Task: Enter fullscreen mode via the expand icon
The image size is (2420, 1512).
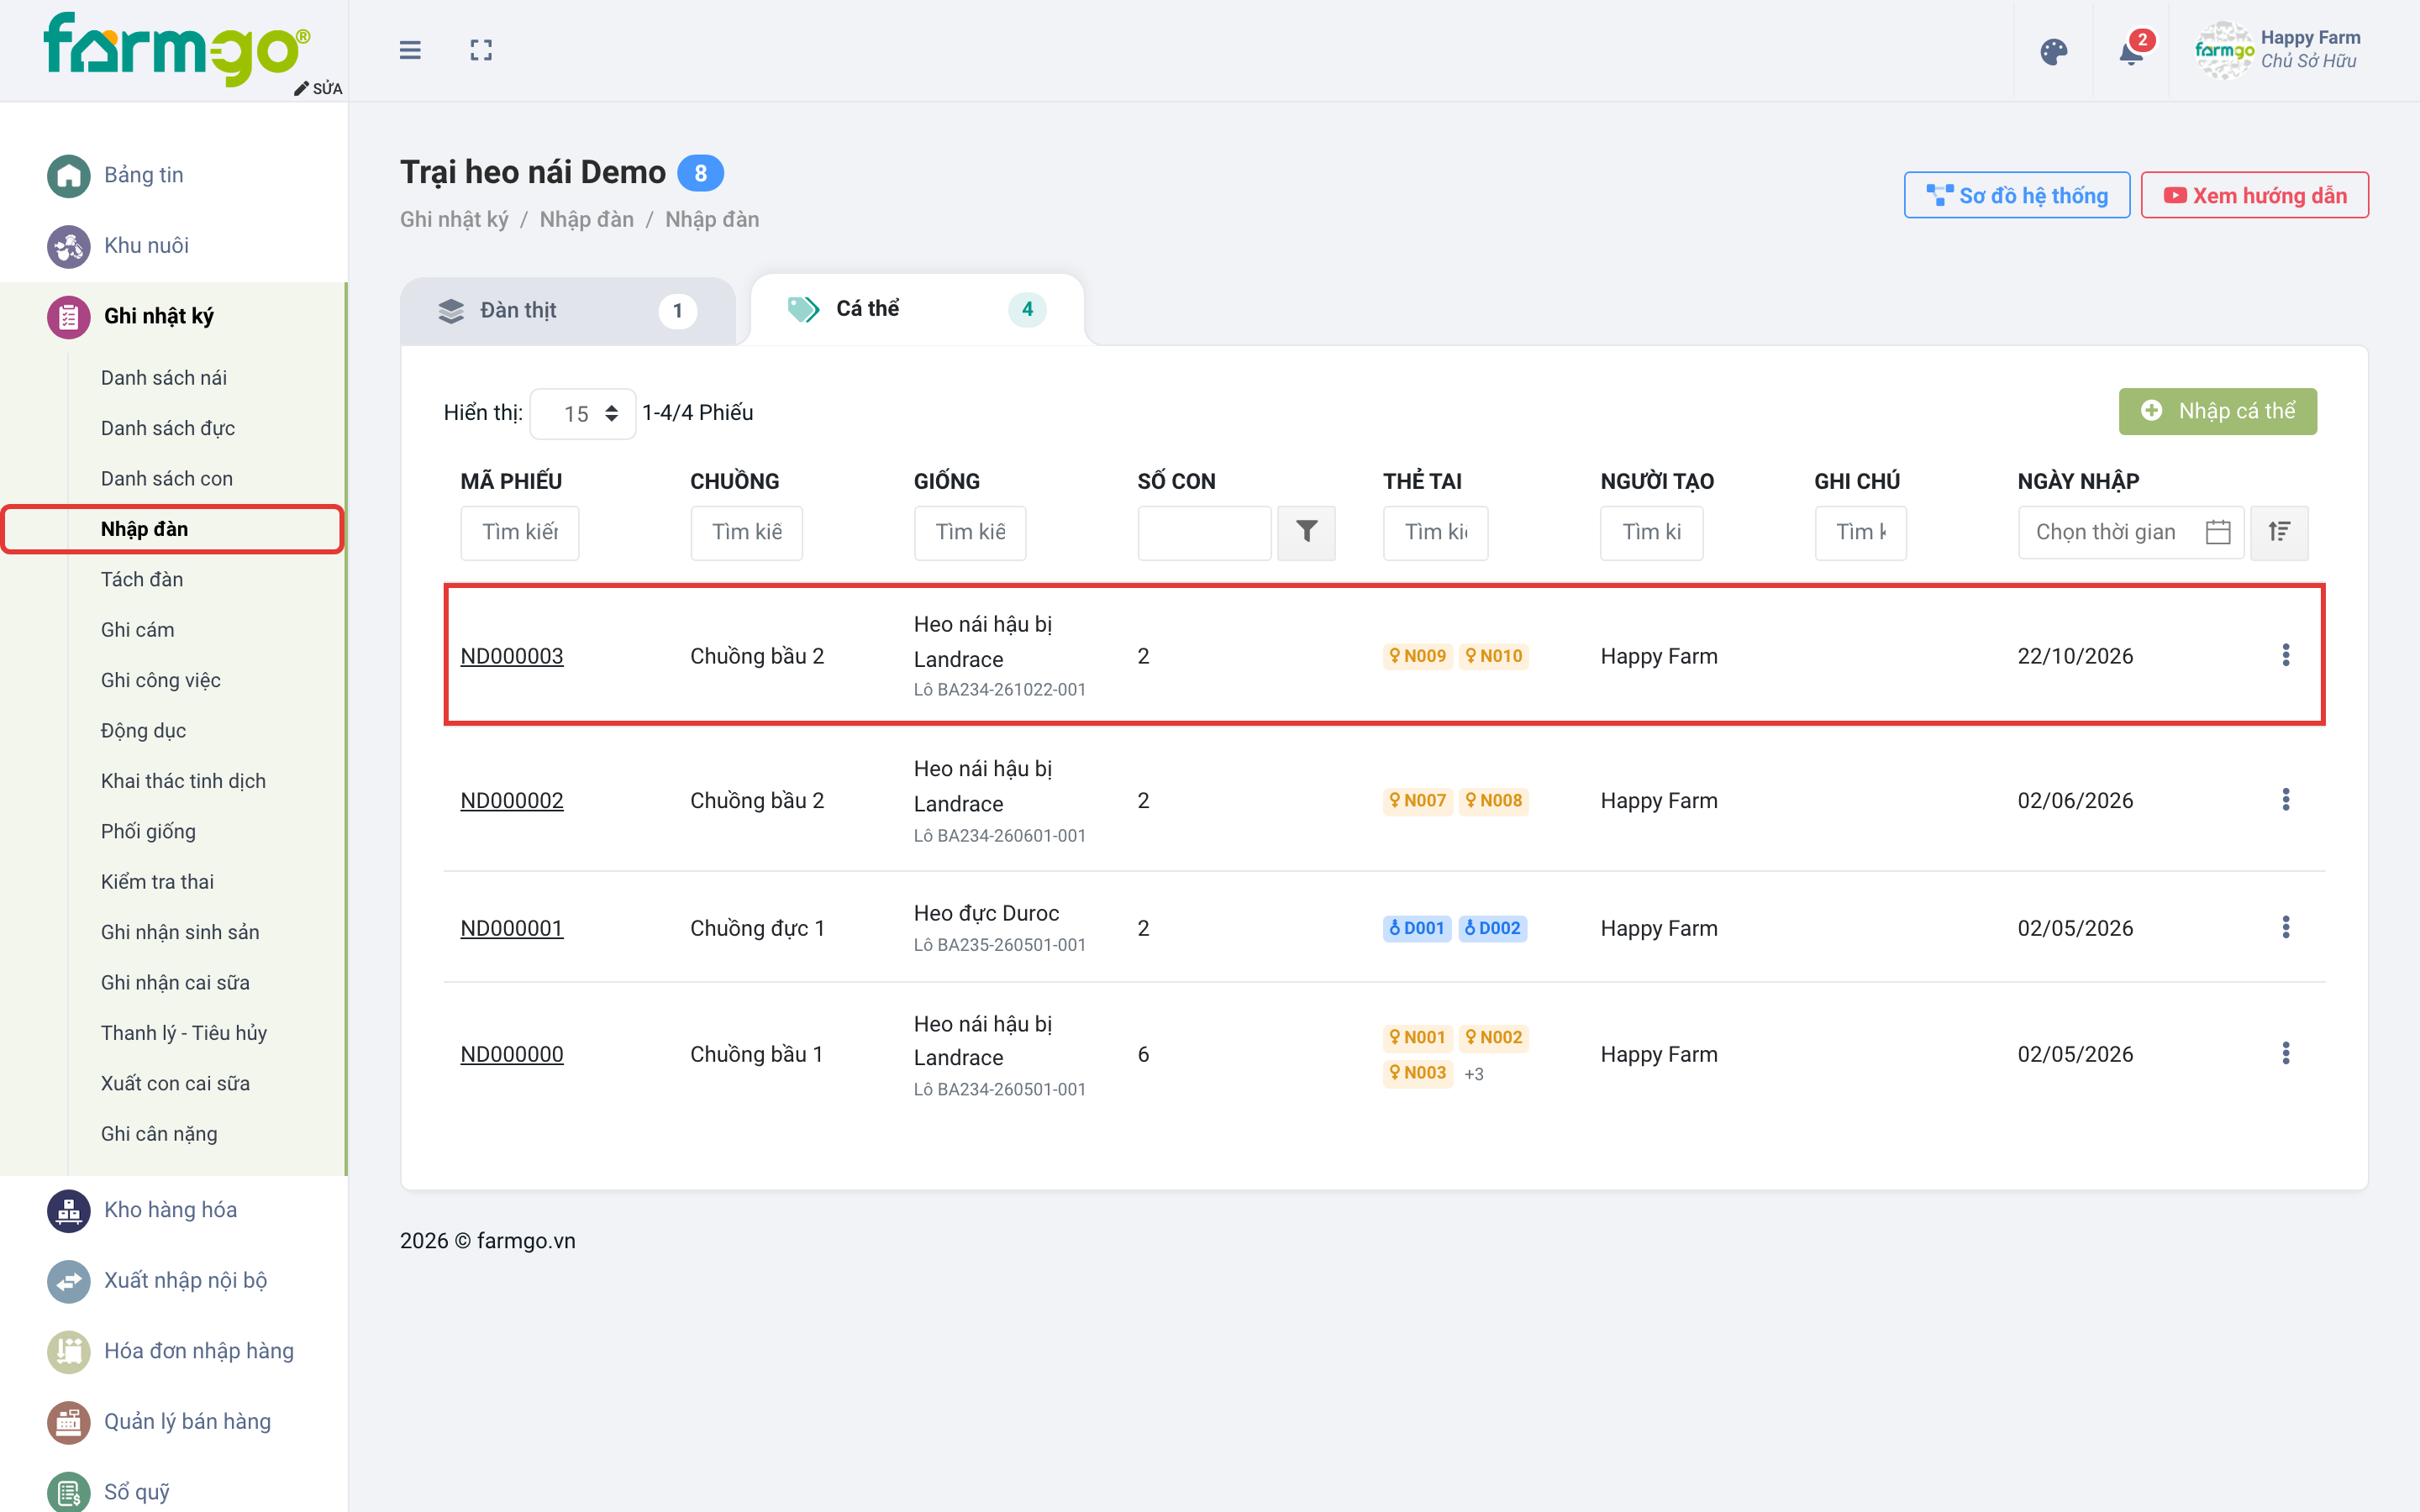Action: pos(481,50)
